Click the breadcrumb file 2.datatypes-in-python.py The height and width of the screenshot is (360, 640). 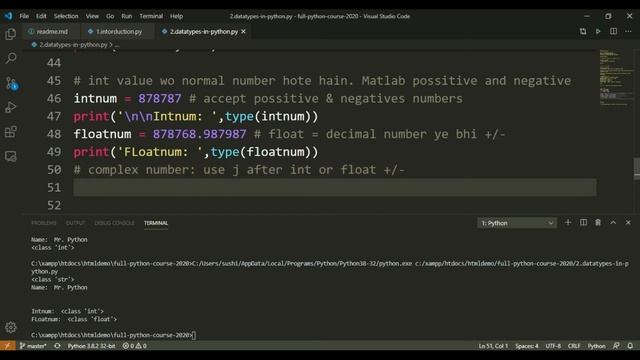click(x=73, y=45)
